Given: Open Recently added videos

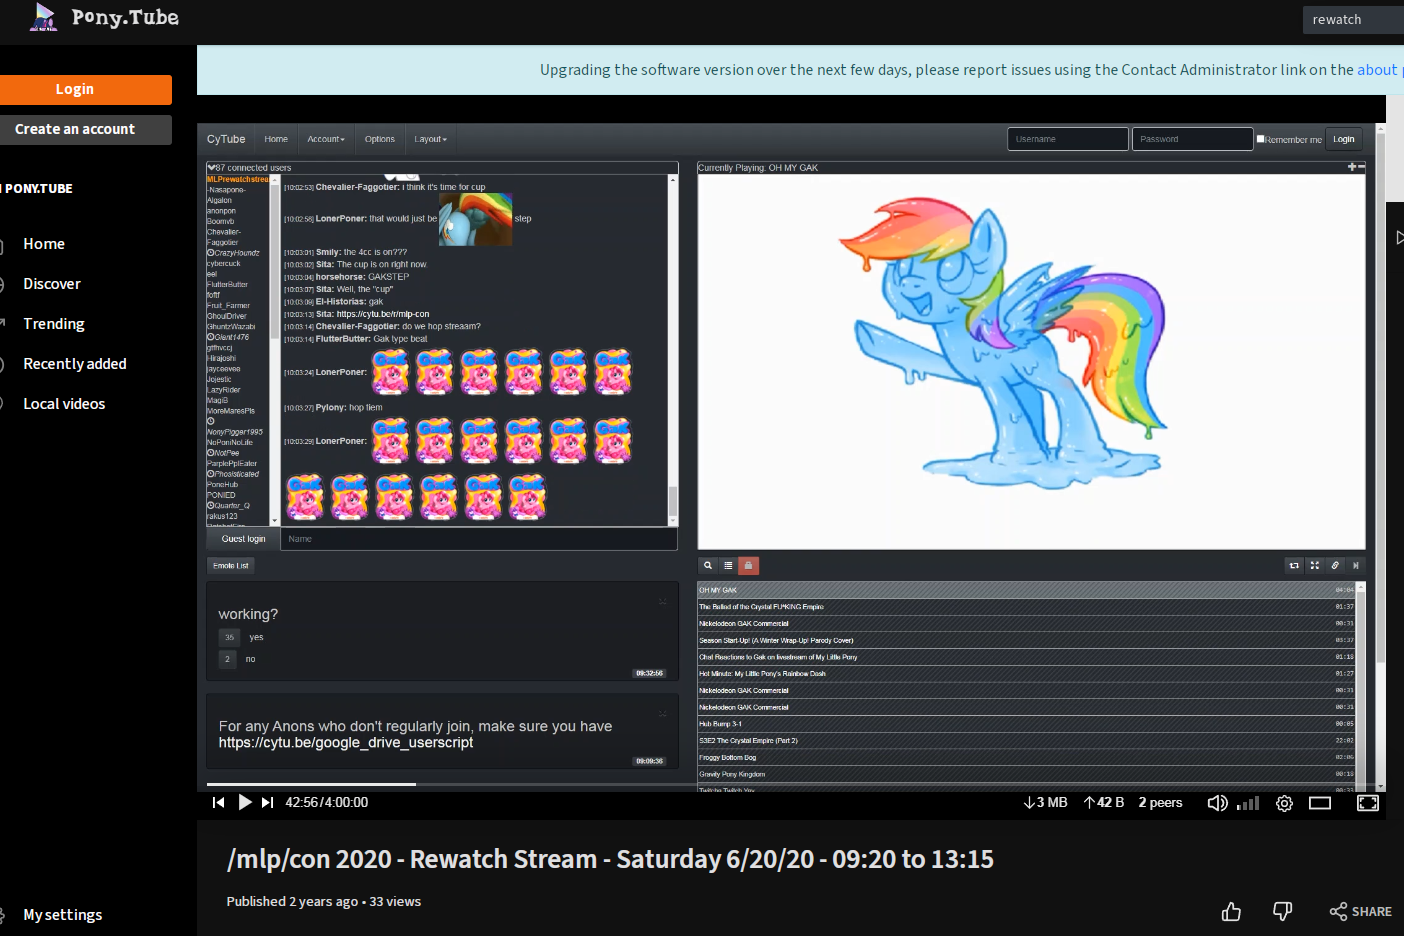Looking at the screenshot, I should pos(75,364).
